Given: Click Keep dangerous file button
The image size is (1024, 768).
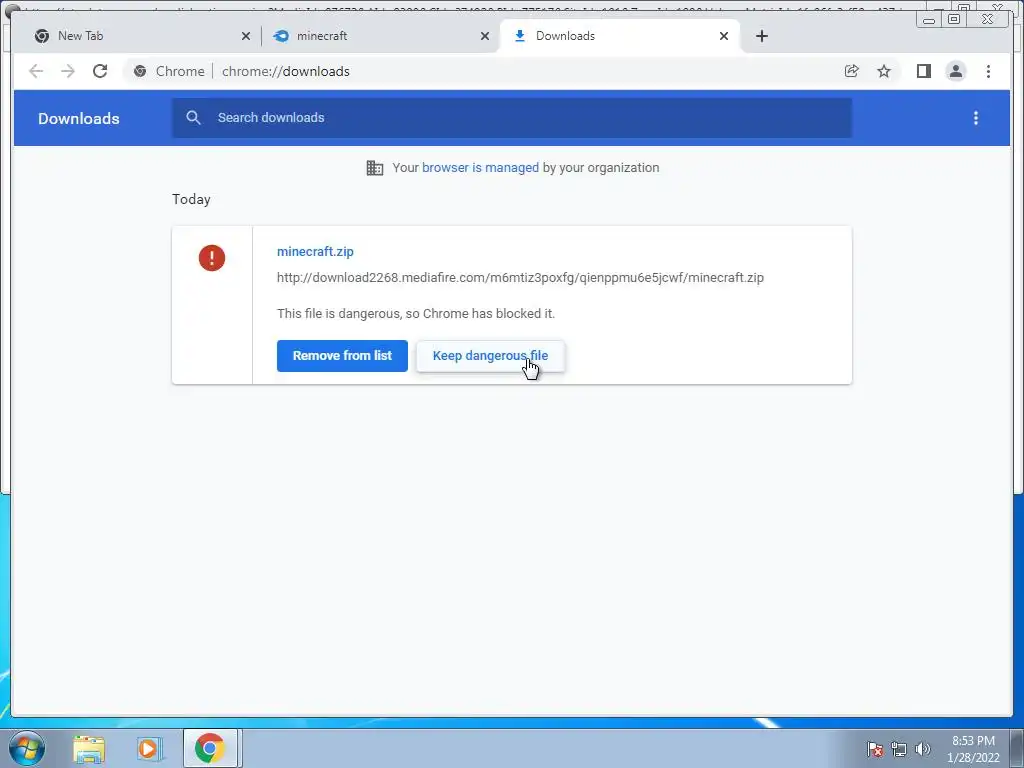Looking at the screenshot, I should click(490, 356).
